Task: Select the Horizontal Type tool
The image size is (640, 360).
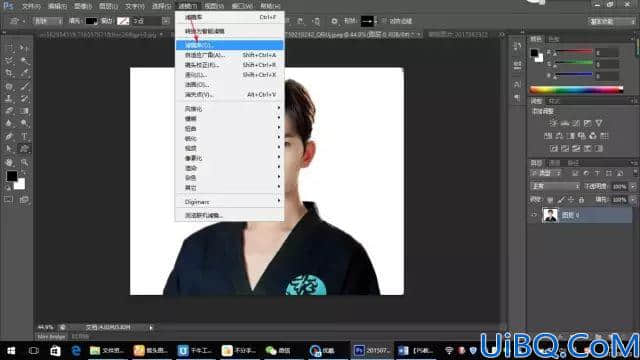Action: point(24,136)
